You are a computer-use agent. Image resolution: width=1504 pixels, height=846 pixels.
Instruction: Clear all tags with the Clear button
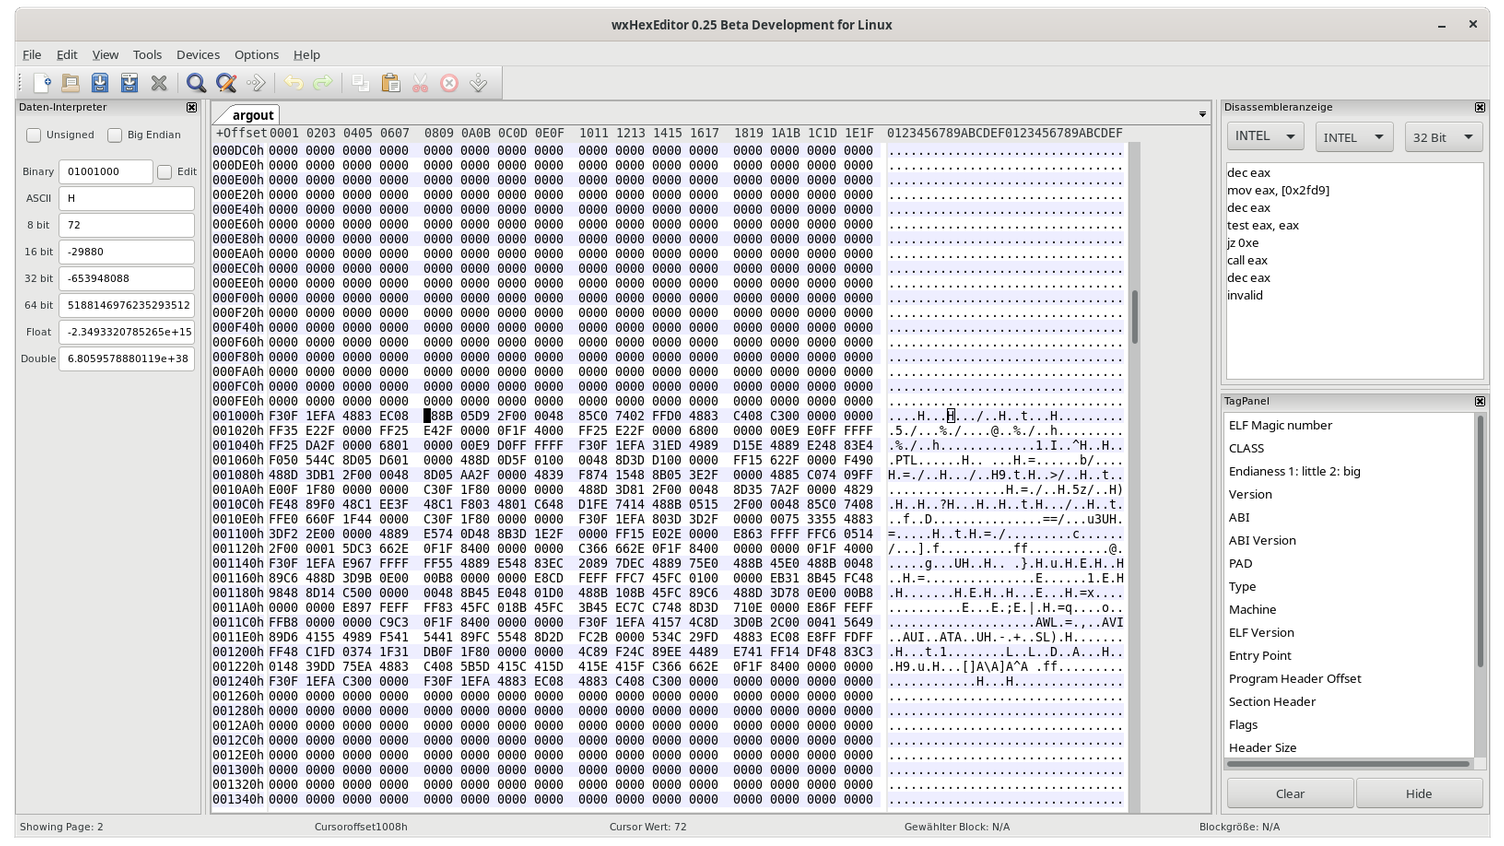pyautogui.click(x=1289, y=793)
